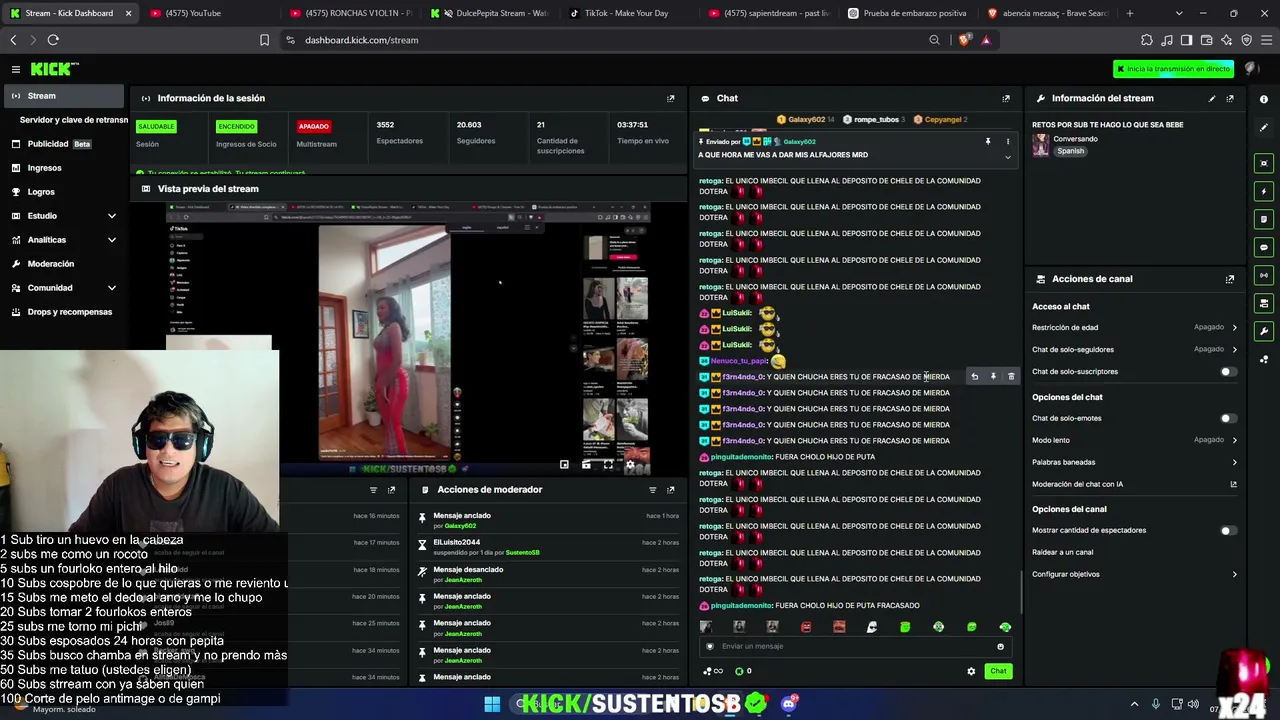The image size is (1280, 720).
Task: Open Moderación del chat con IA external link
Action: pos(1233,484)
